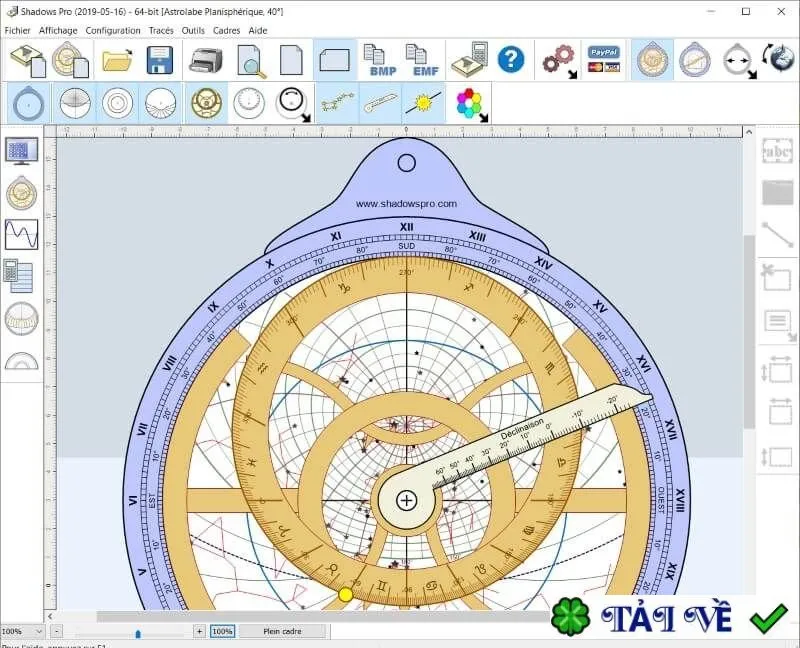Image resolution: width=800 pixels, height=648 pixels.
Task: Toggle the constellation lines display button
Action: click(337, 103)
